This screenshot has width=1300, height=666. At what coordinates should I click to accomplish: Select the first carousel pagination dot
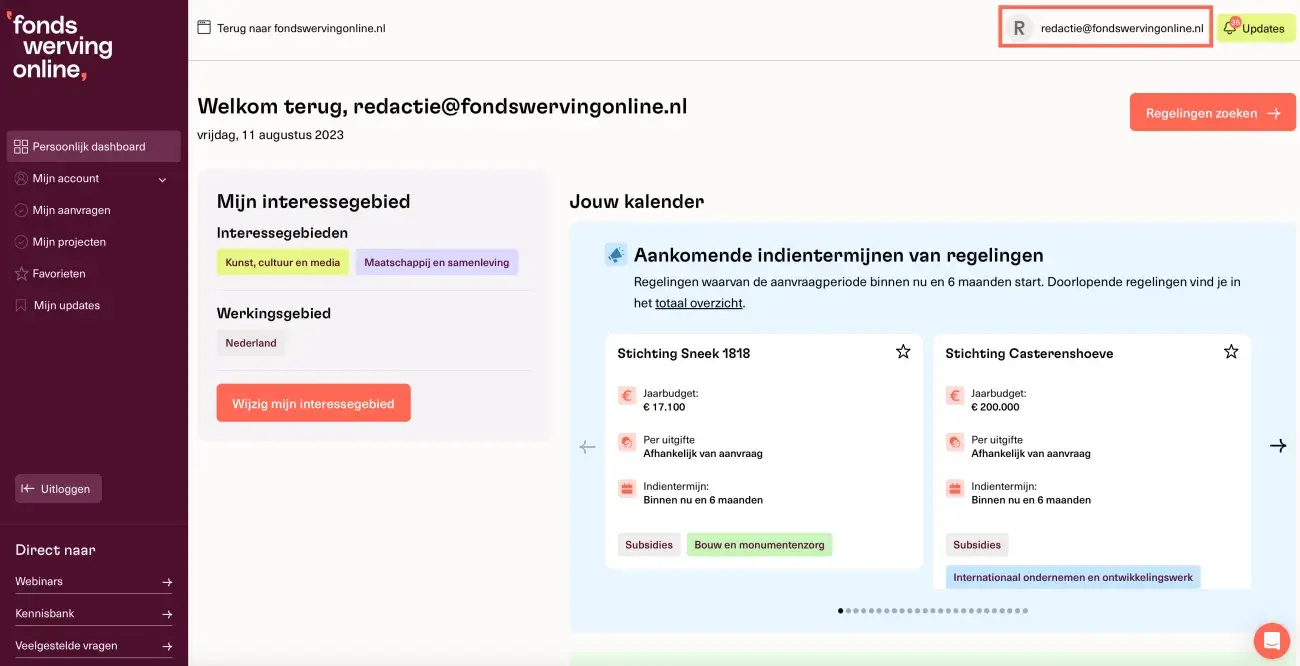coord(841,611)
